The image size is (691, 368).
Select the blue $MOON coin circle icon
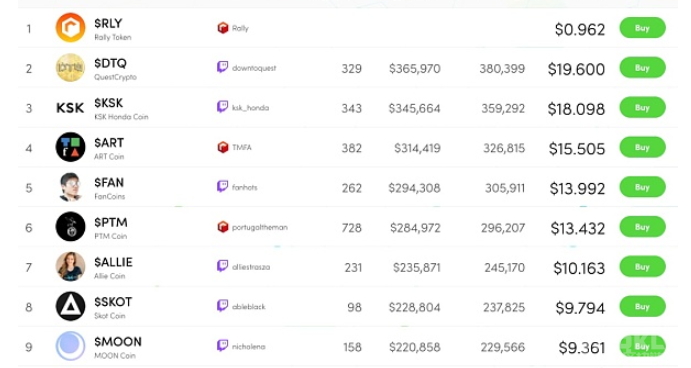tap(70, 346)
